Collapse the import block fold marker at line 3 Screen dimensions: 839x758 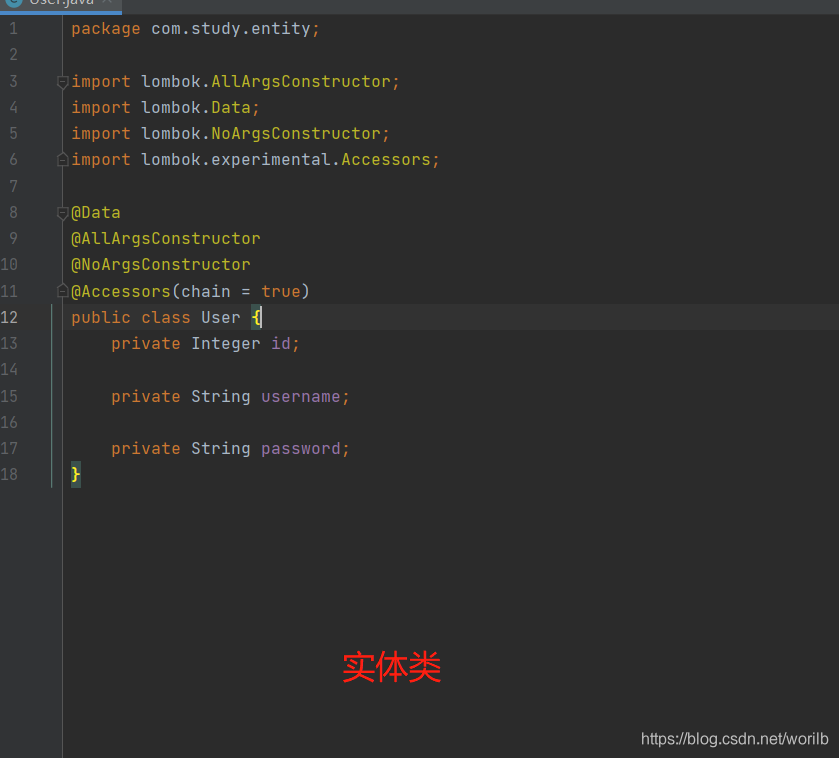coord(63,82)
